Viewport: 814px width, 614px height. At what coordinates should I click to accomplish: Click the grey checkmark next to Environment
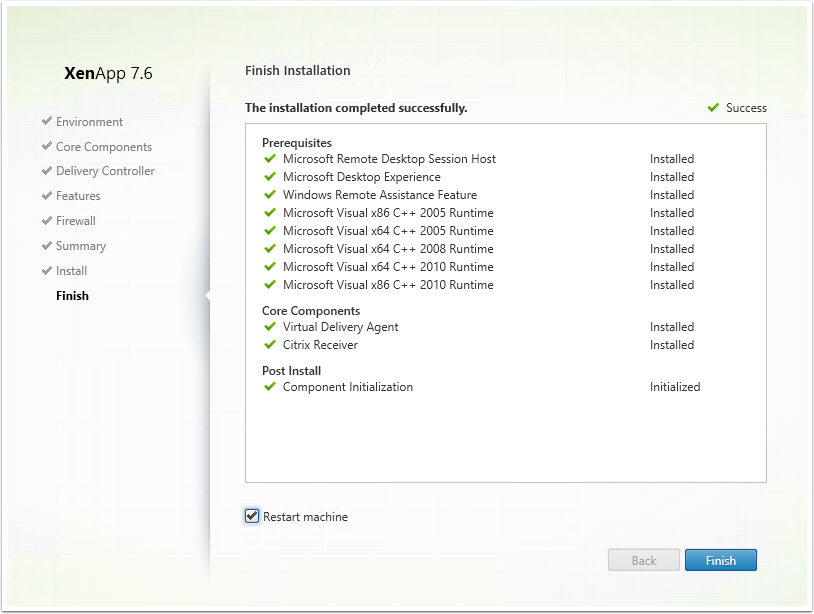47,121
